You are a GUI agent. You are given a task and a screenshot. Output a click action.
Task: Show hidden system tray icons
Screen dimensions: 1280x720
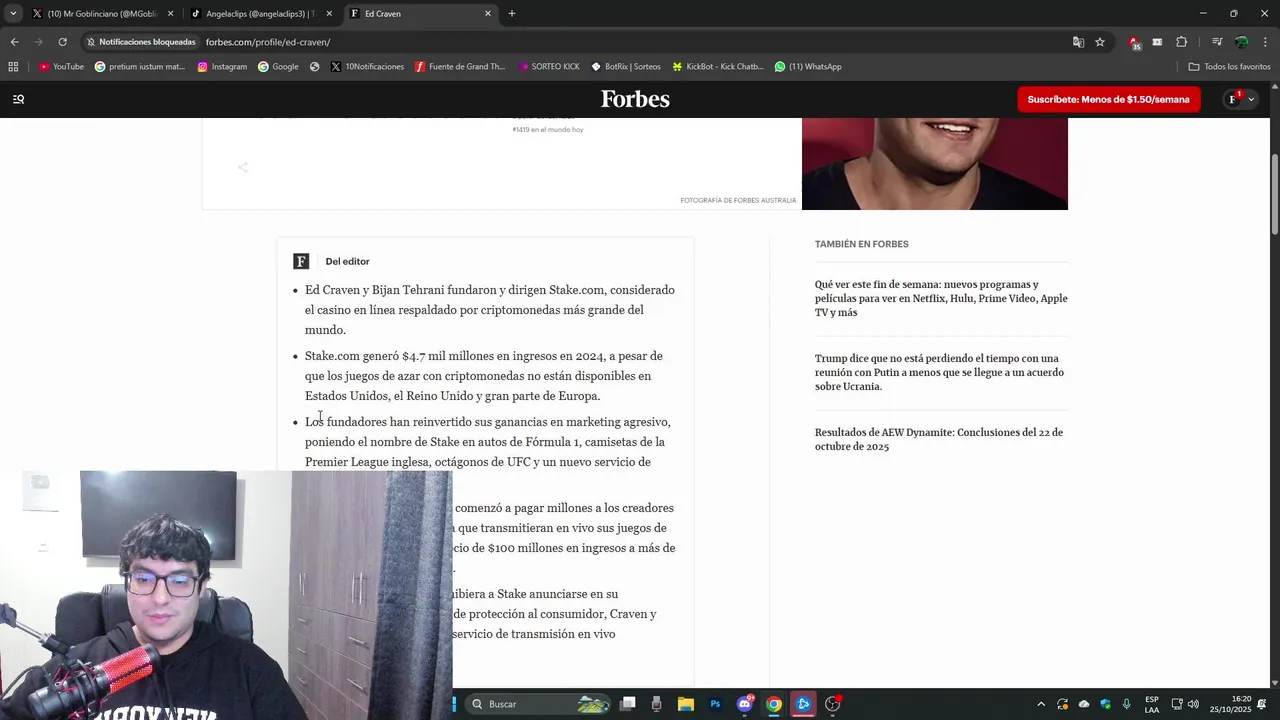click(1041, 704)
